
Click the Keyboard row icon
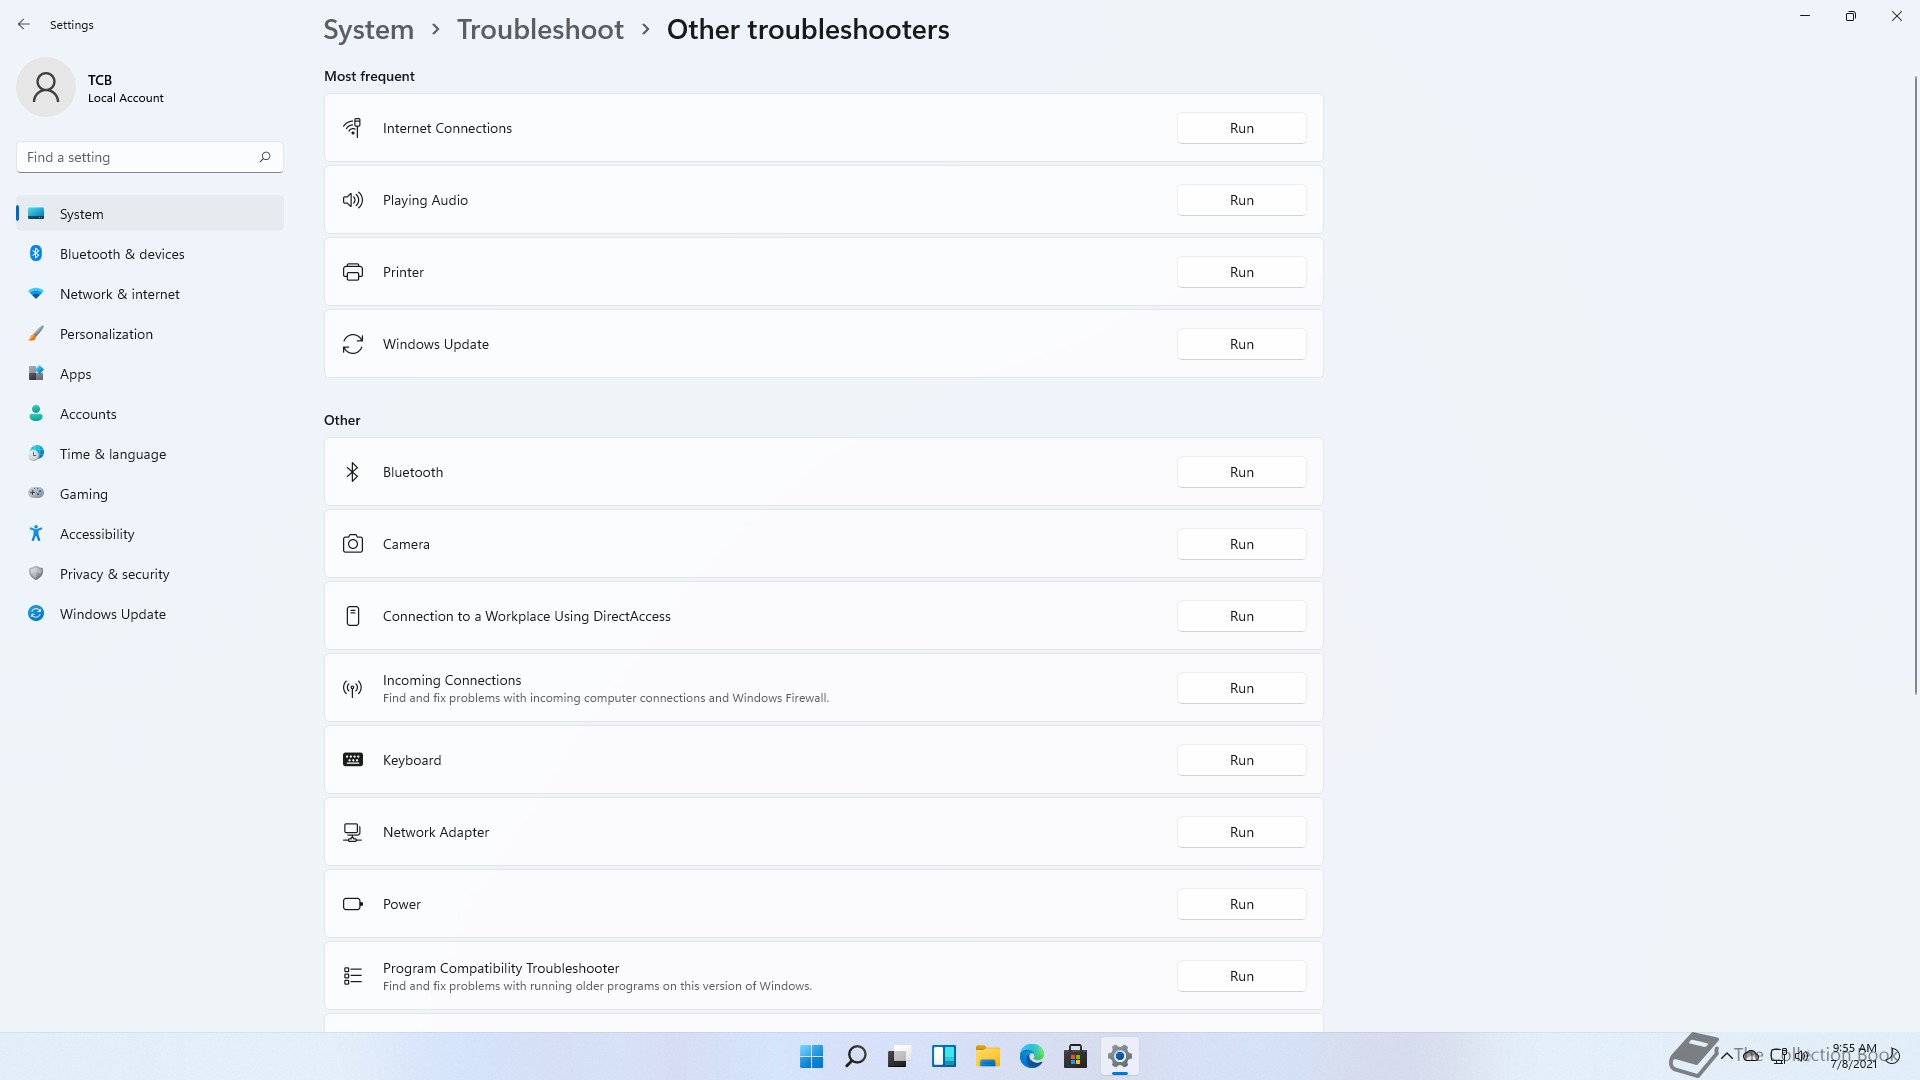pos(352,760)
